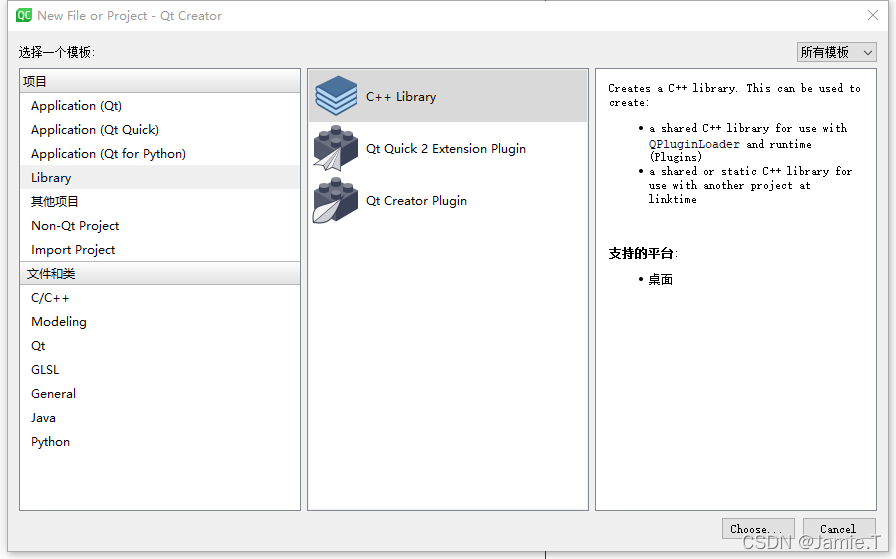Select the 其他项目 category
This screenshot has width=896, height=559.
click(x=160, y=202)
